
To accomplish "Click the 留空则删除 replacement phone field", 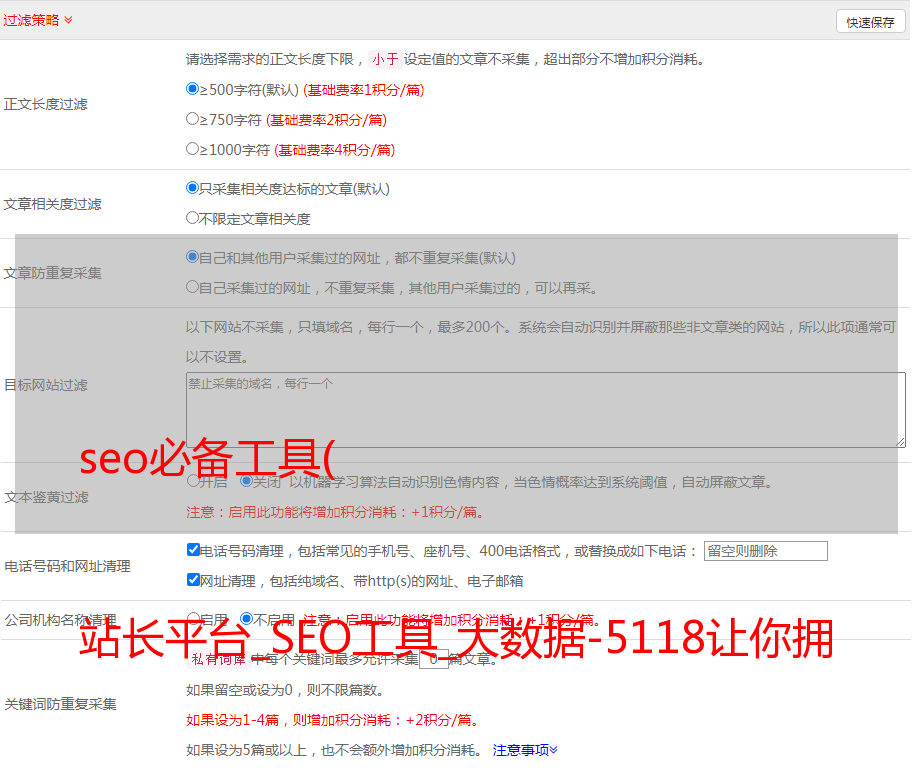I will (765, 551).
